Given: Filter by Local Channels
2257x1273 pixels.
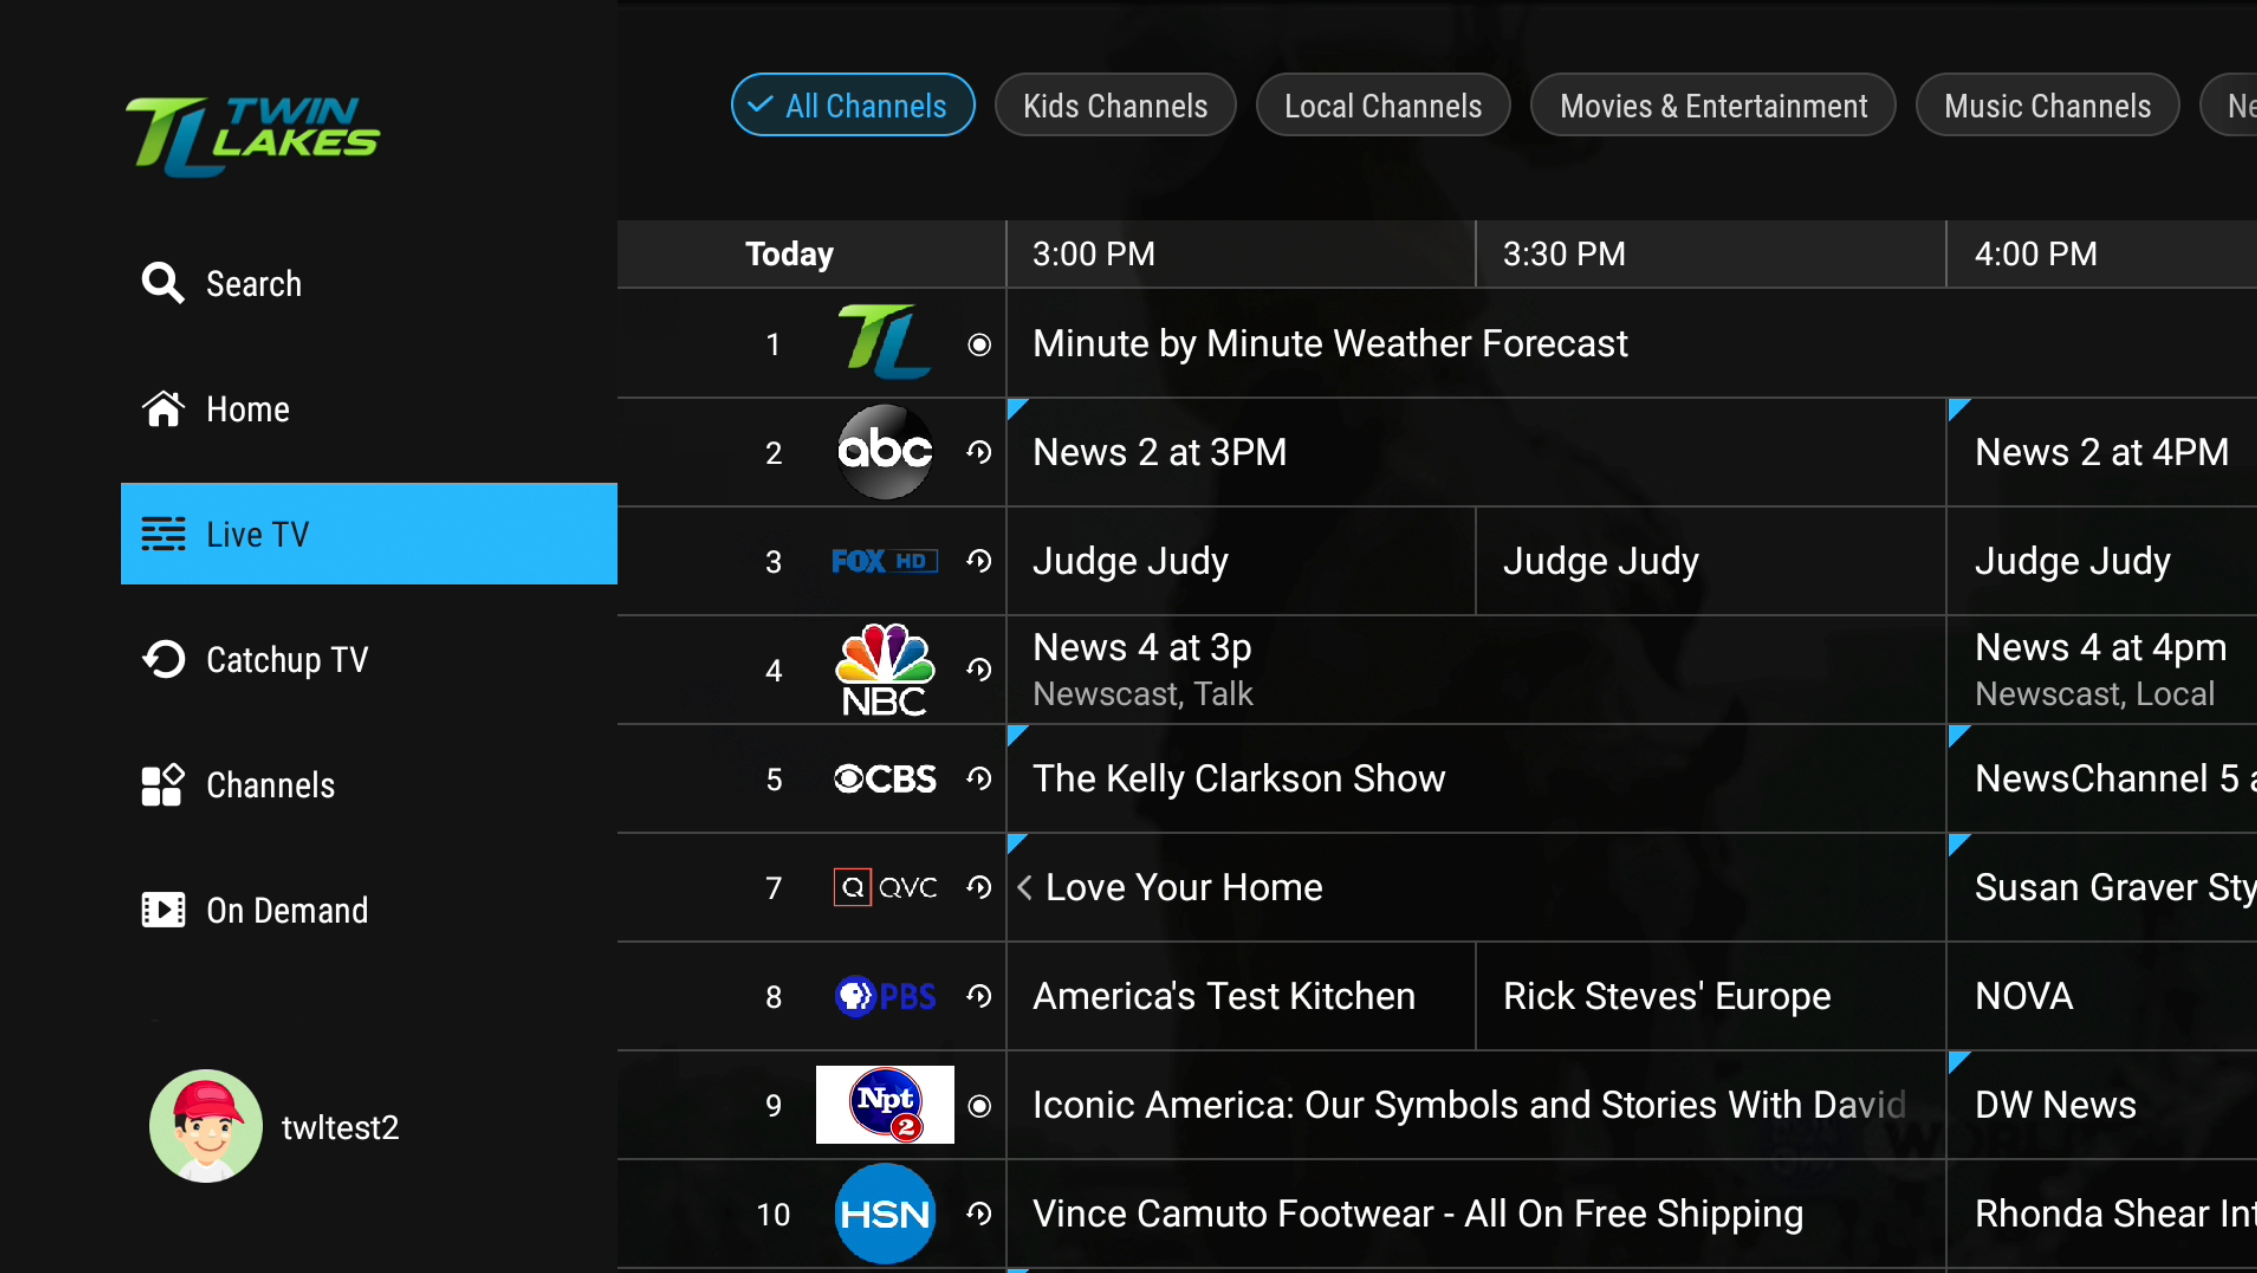Looking at the screenshot, I should 1383,105.
